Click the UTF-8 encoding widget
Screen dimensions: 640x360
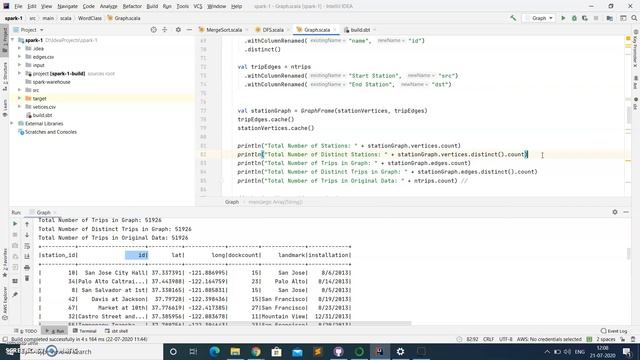505,339
